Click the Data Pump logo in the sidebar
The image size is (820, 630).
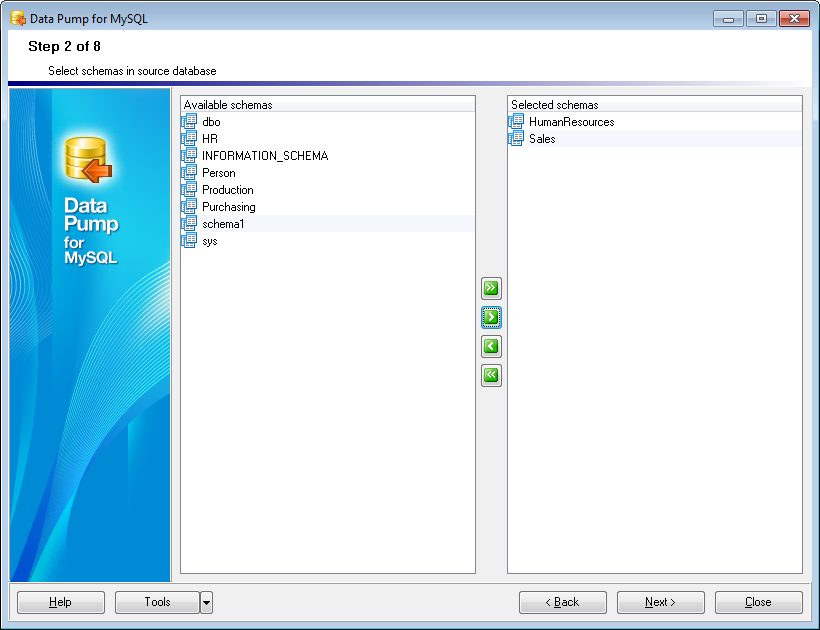tap(87, 160)
